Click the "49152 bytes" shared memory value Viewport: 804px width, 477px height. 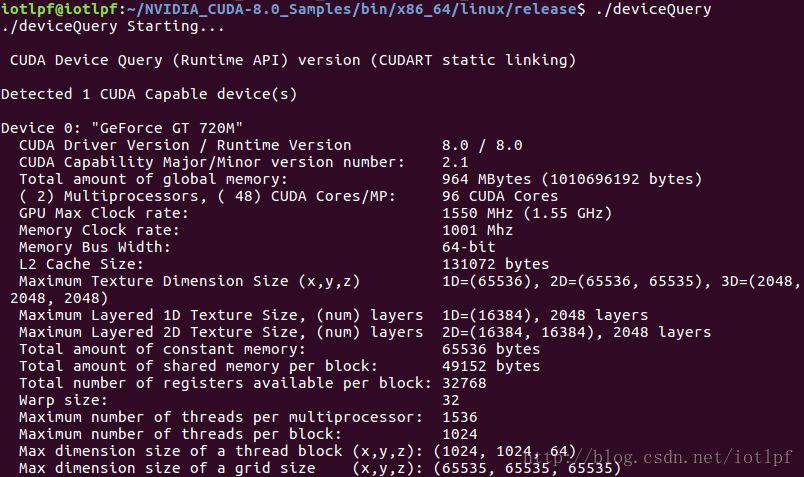tap(491, 366)
